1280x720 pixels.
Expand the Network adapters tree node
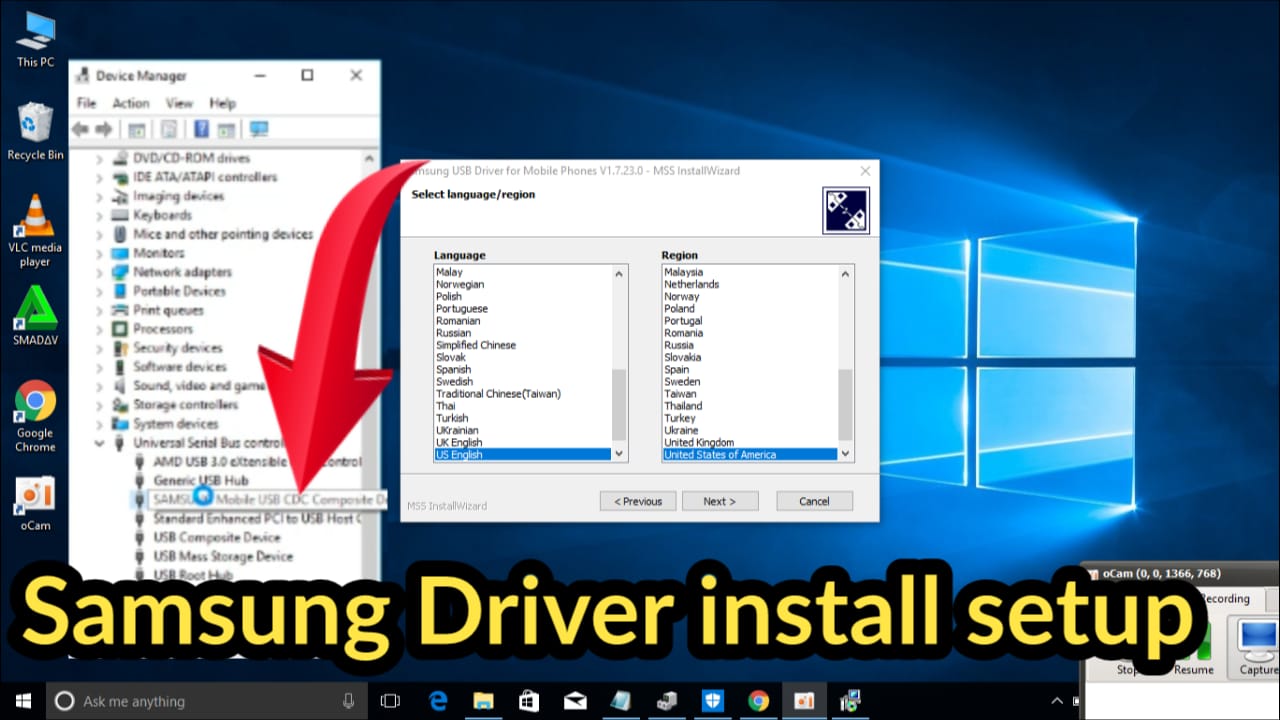coord(99,273)
